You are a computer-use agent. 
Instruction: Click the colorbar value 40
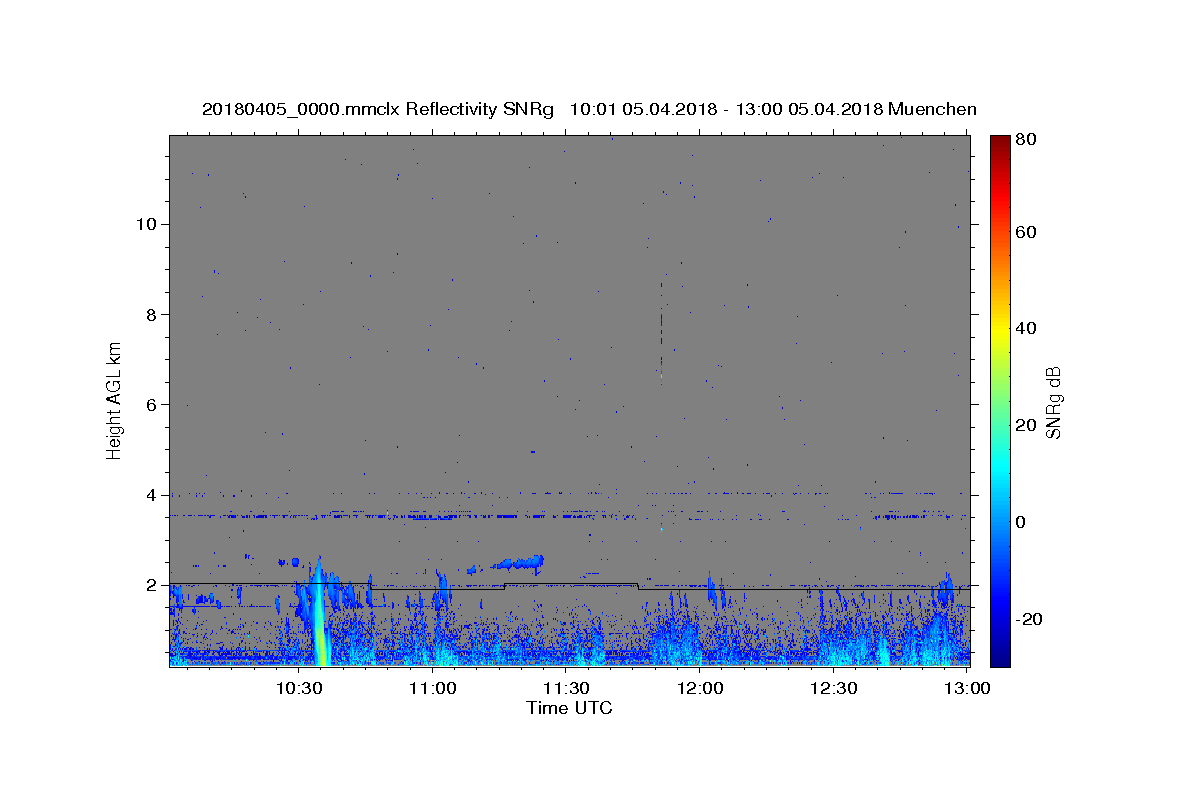[1024, 328]
